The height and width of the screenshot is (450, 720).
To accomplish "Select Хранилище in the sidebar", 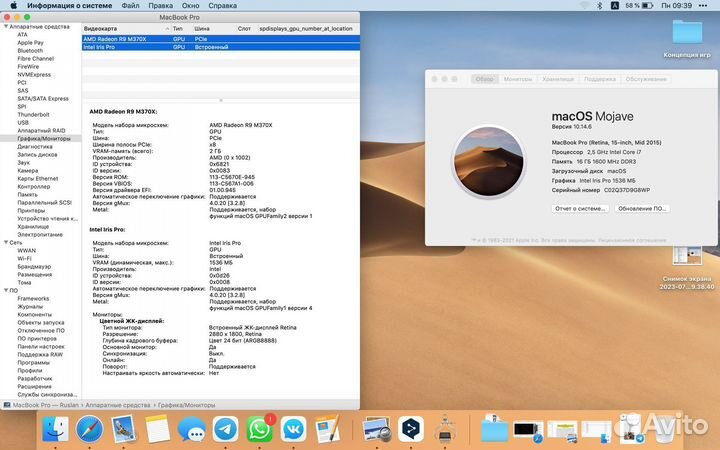I will point(33,226).
